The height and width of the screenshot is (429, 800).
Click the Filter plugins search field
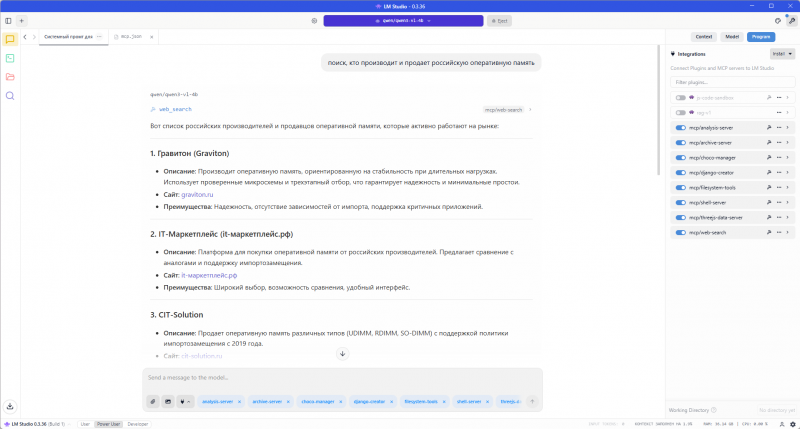732,82
